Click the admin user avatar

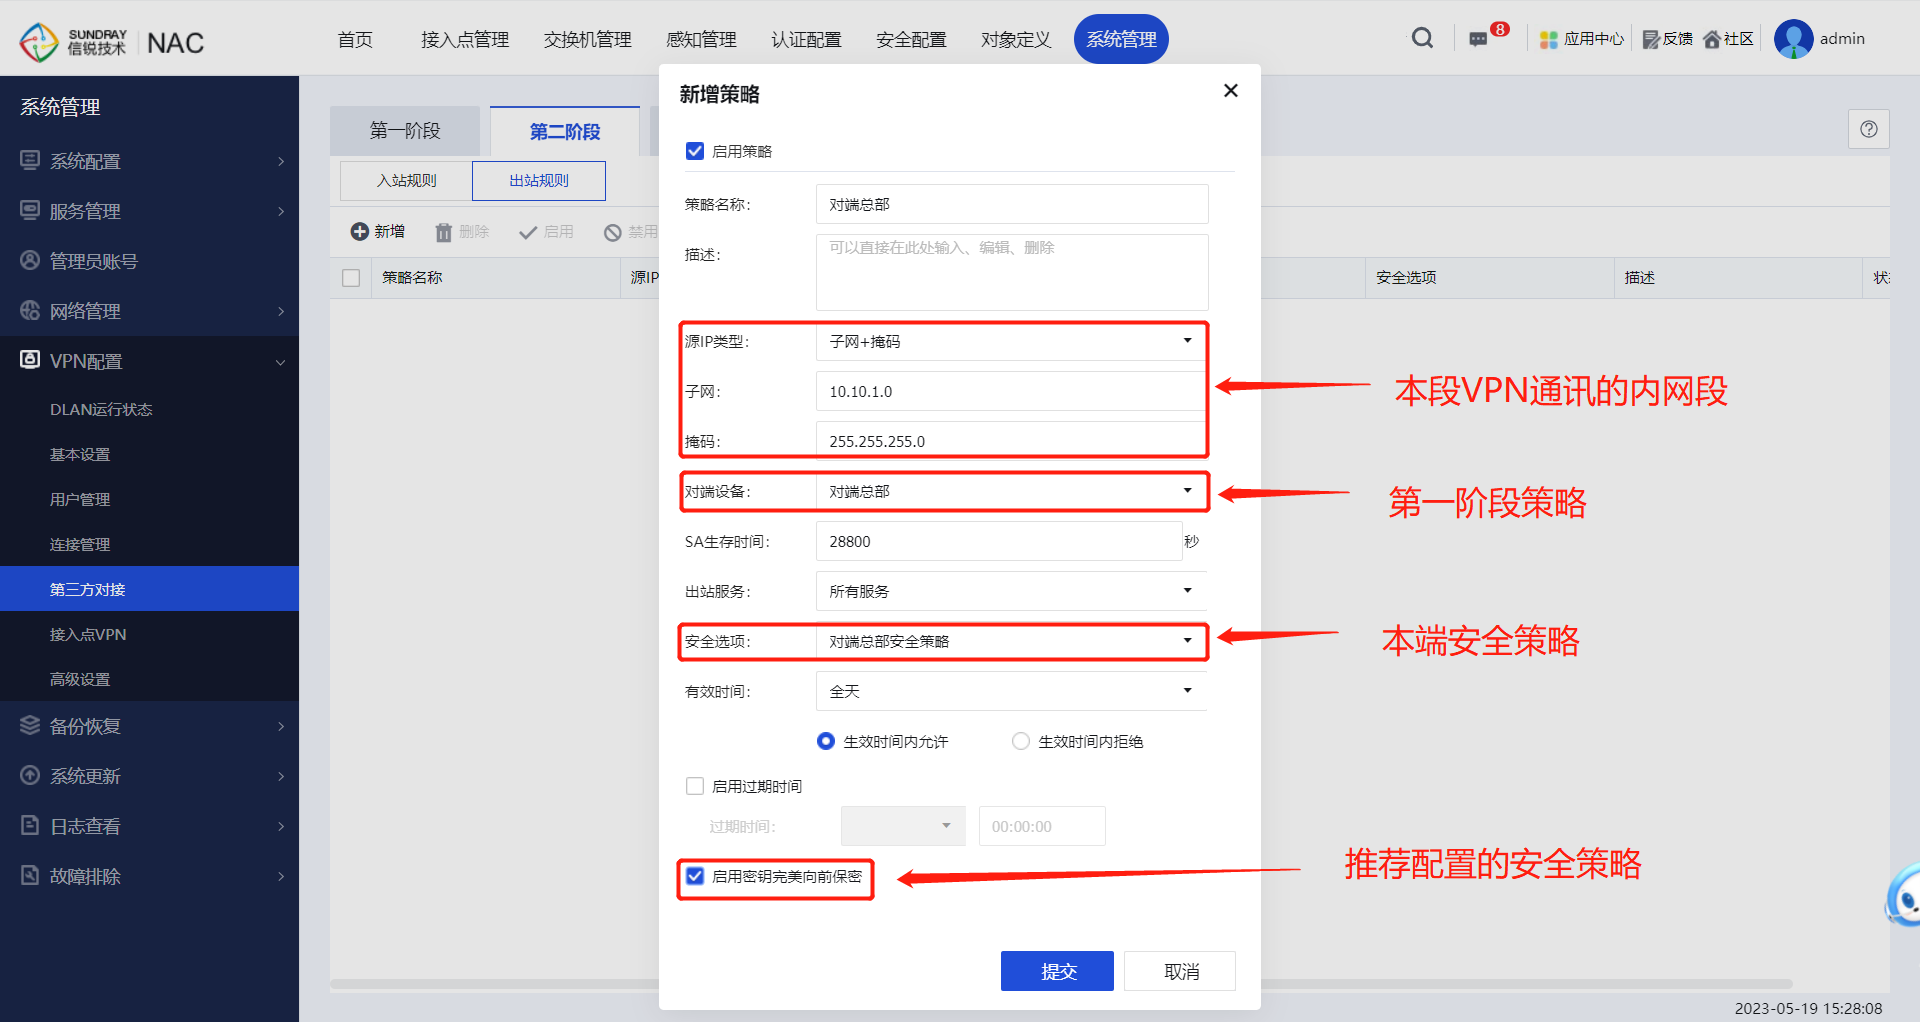click(x=1793, y=39)
